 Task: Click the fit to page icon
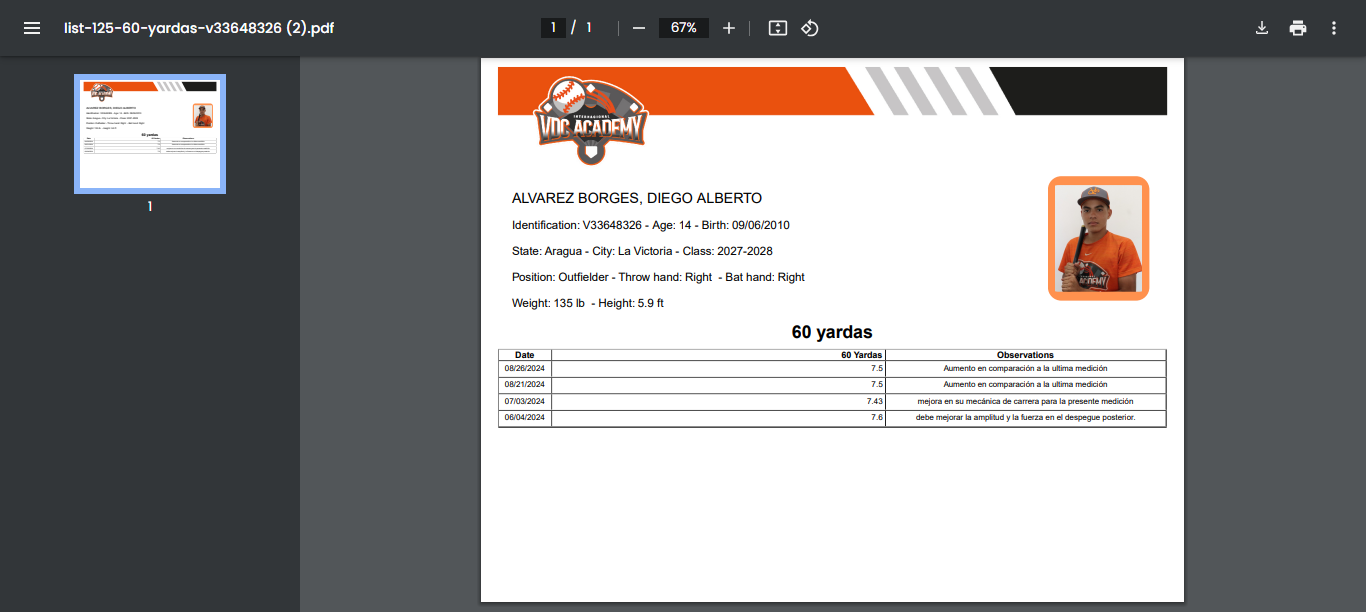(x=778, y=28)
